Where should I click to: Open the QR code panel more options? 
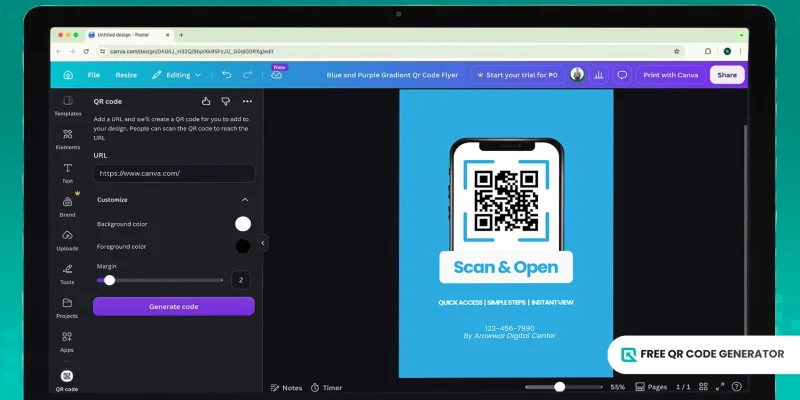coord(247,101)
